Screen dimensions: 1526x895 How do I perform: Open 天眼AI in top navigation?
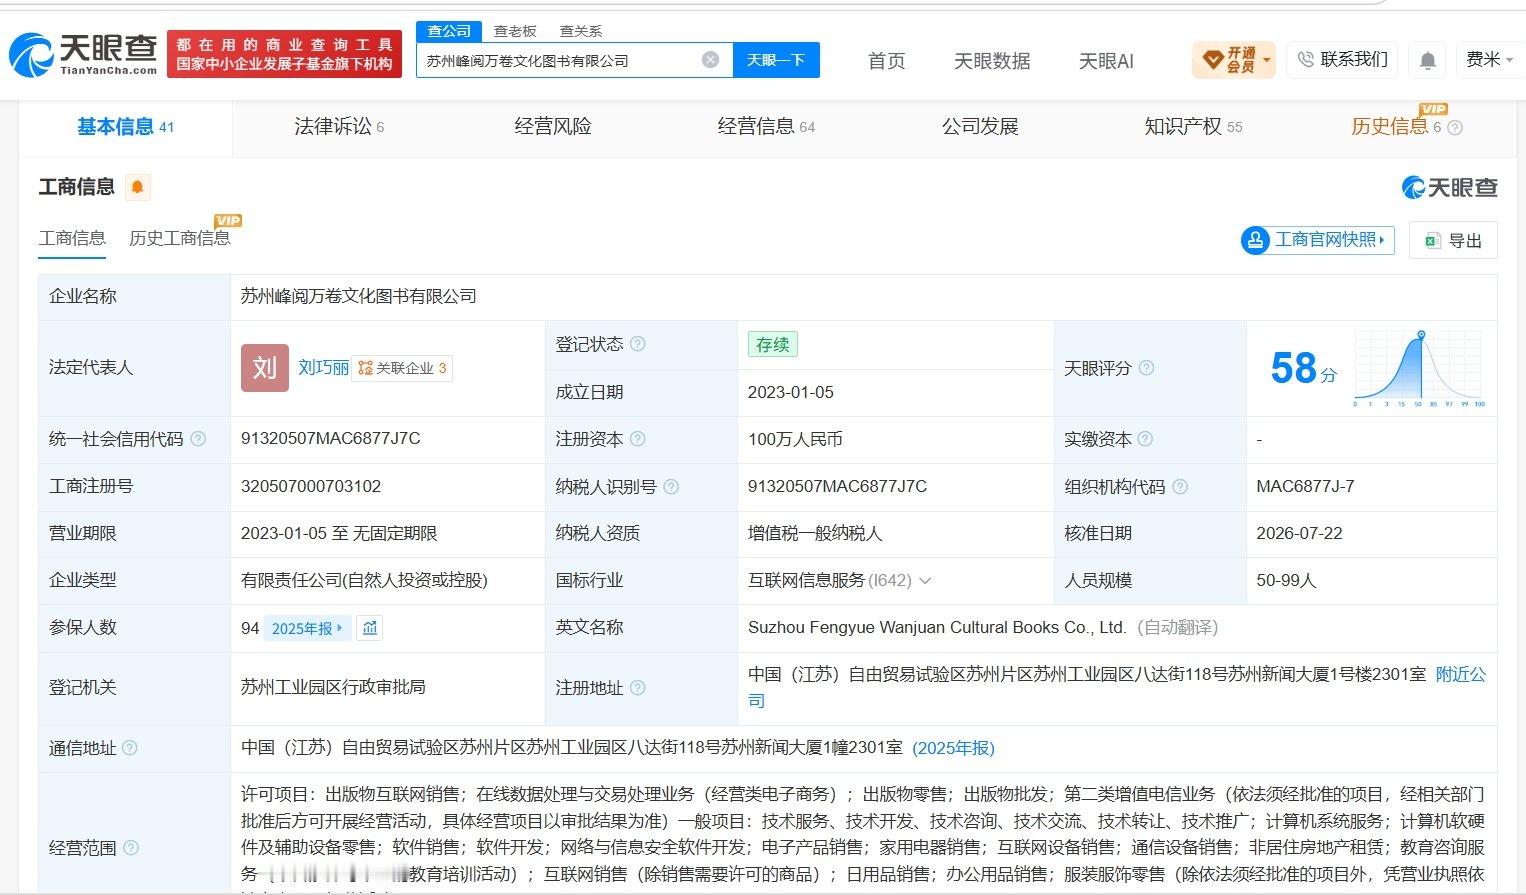pos(1106,61)
